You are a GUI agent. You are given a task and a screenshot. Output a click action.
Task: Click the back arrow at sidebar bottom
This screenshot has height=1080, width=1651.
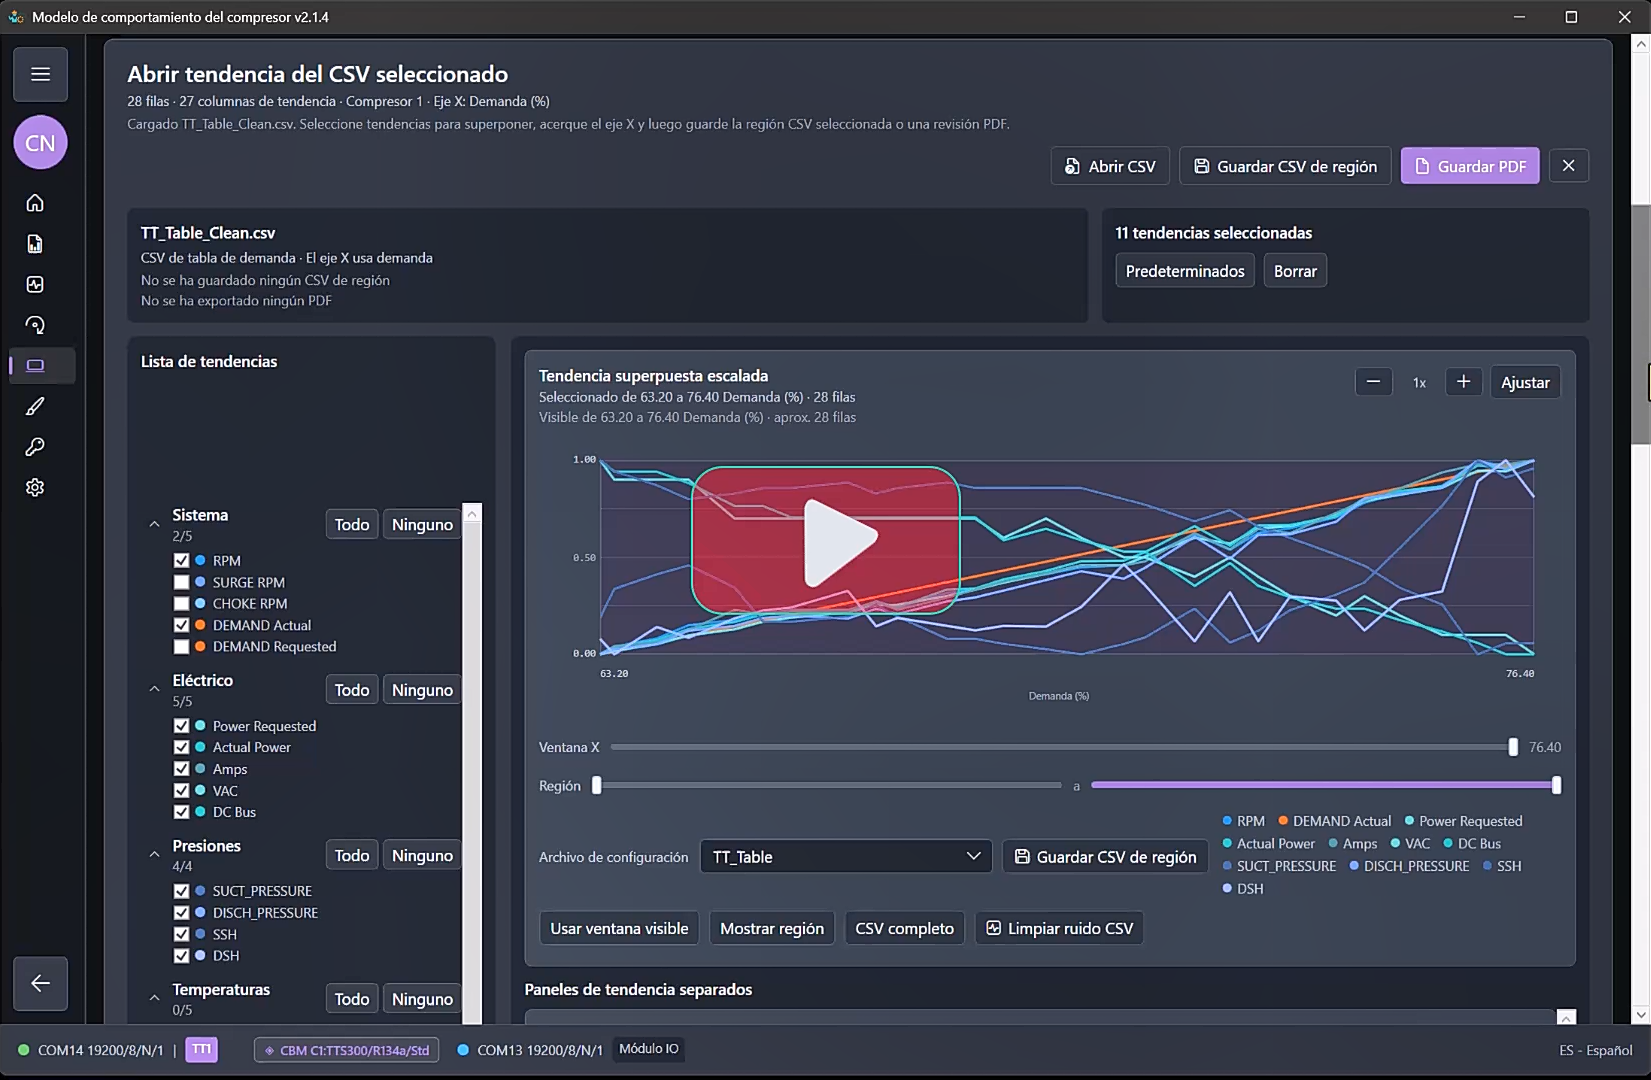[x=40, y=983]
